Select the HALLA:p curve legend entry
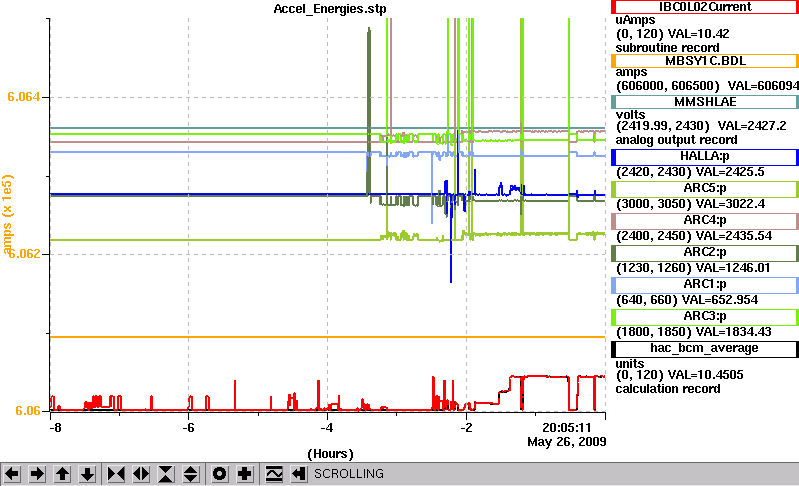The width and height of the screenshot is (799, 486). point(705,156)
